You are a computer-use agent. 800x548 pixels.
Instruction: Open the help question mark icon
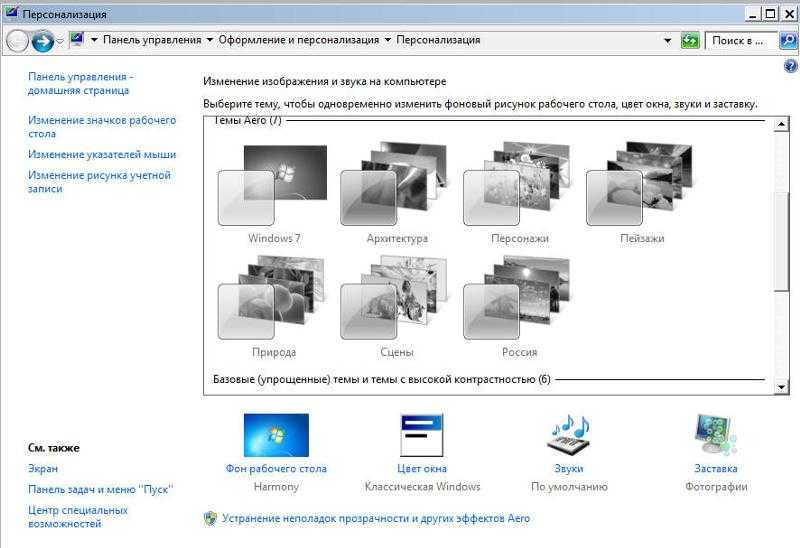pos(790,66)
